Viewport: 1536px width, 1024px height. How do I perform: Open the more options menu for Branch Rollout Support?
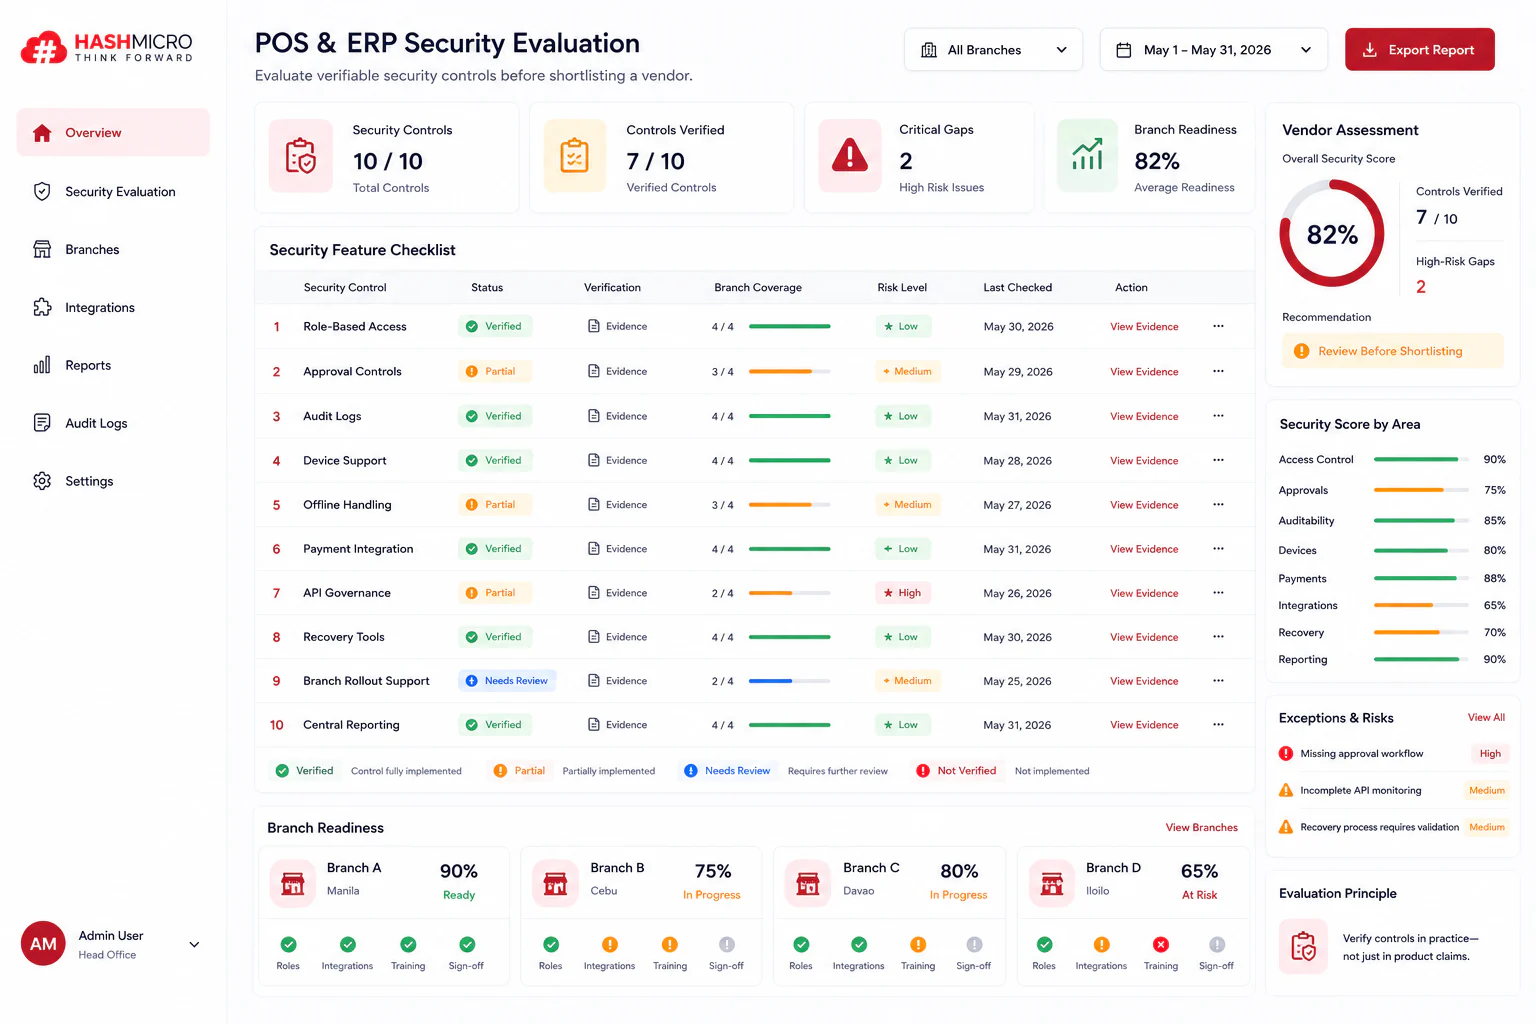(x=1218, y=681)
